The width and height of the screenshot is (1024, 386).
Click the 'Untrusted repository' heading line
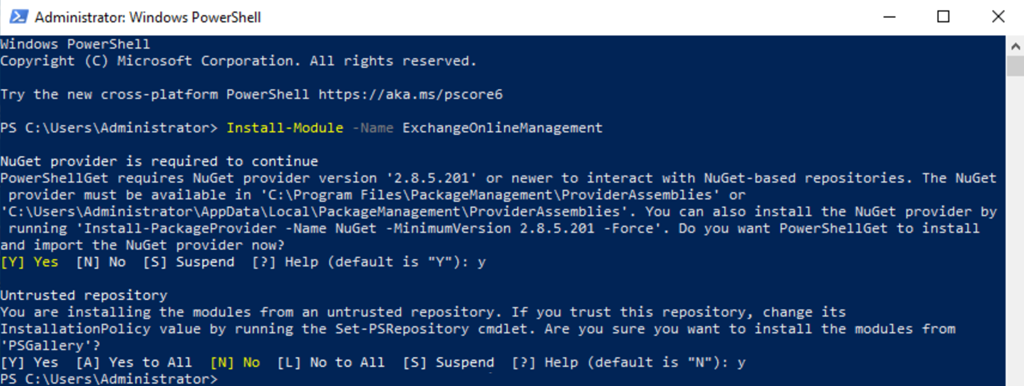(x=84, y=295)
